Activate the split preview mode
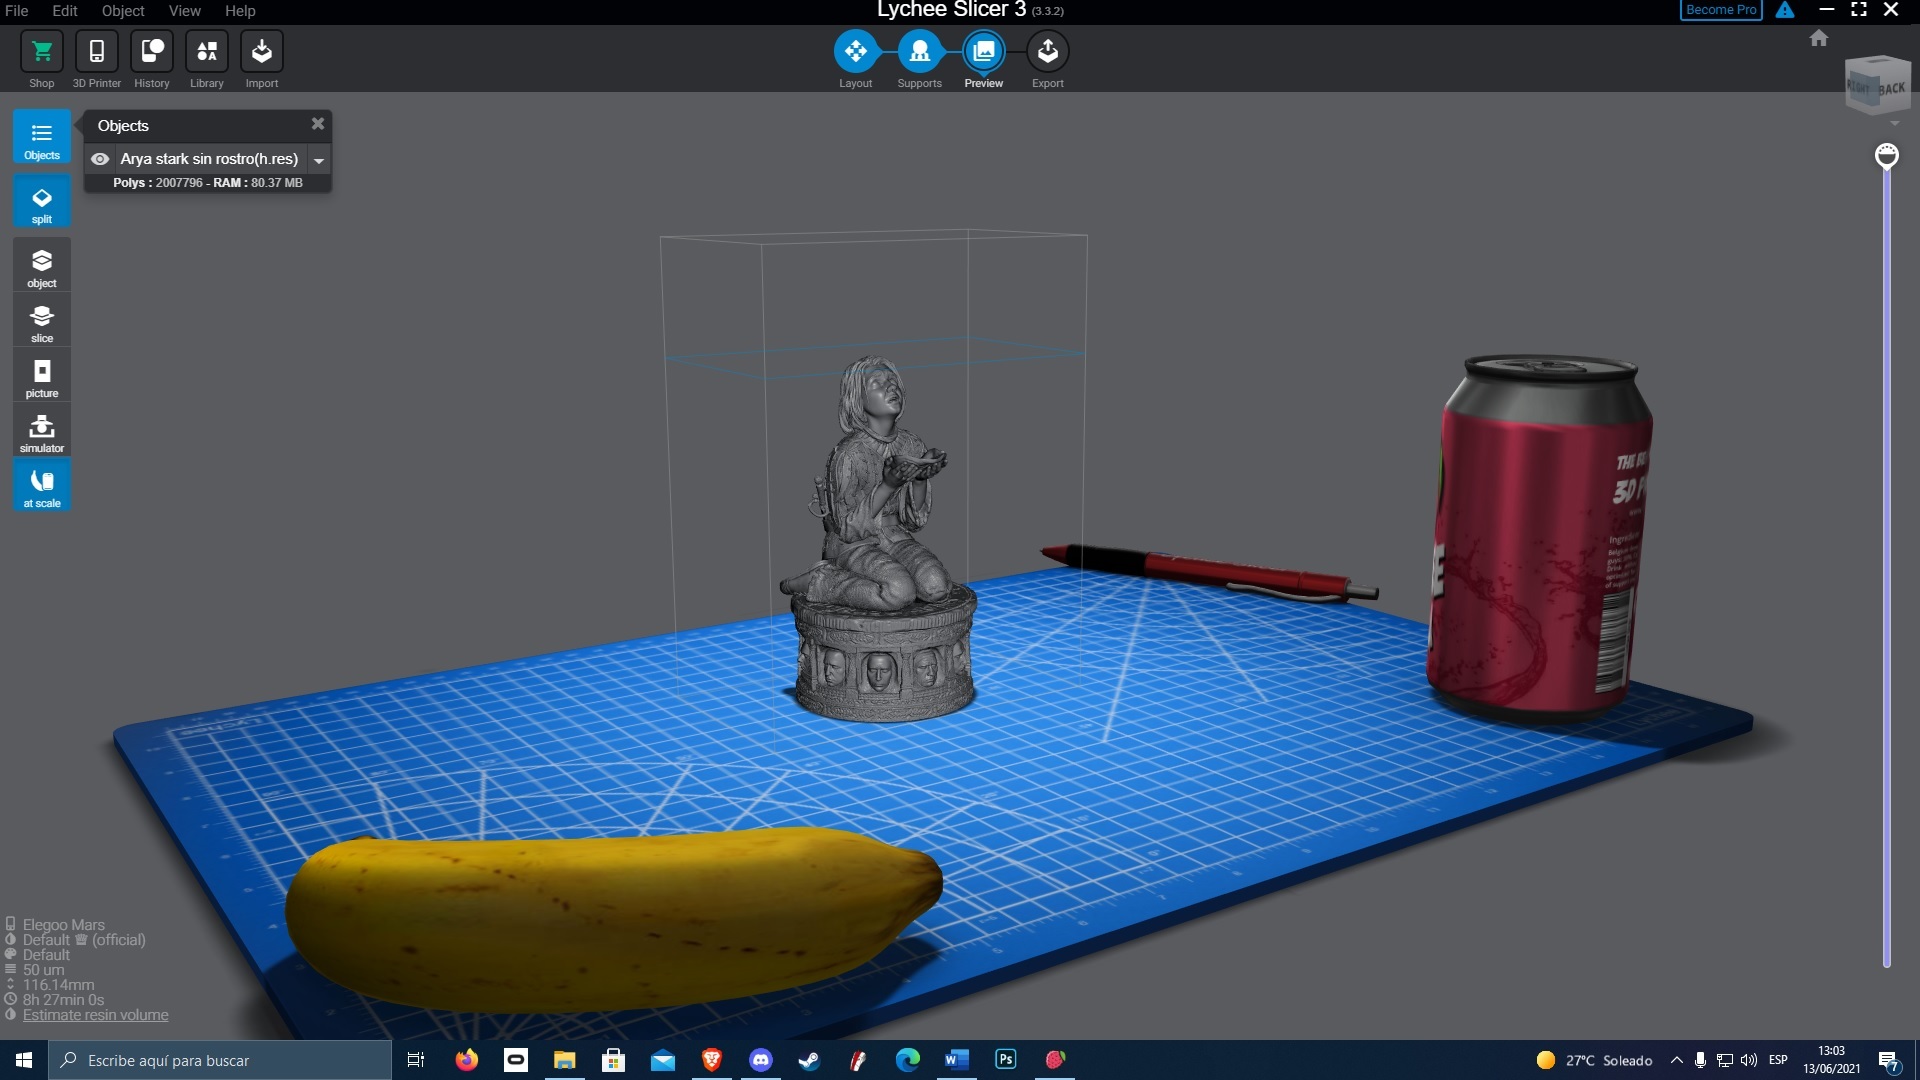The width and height of the screenshot is (1920, 1080). [x=42, y=202]
